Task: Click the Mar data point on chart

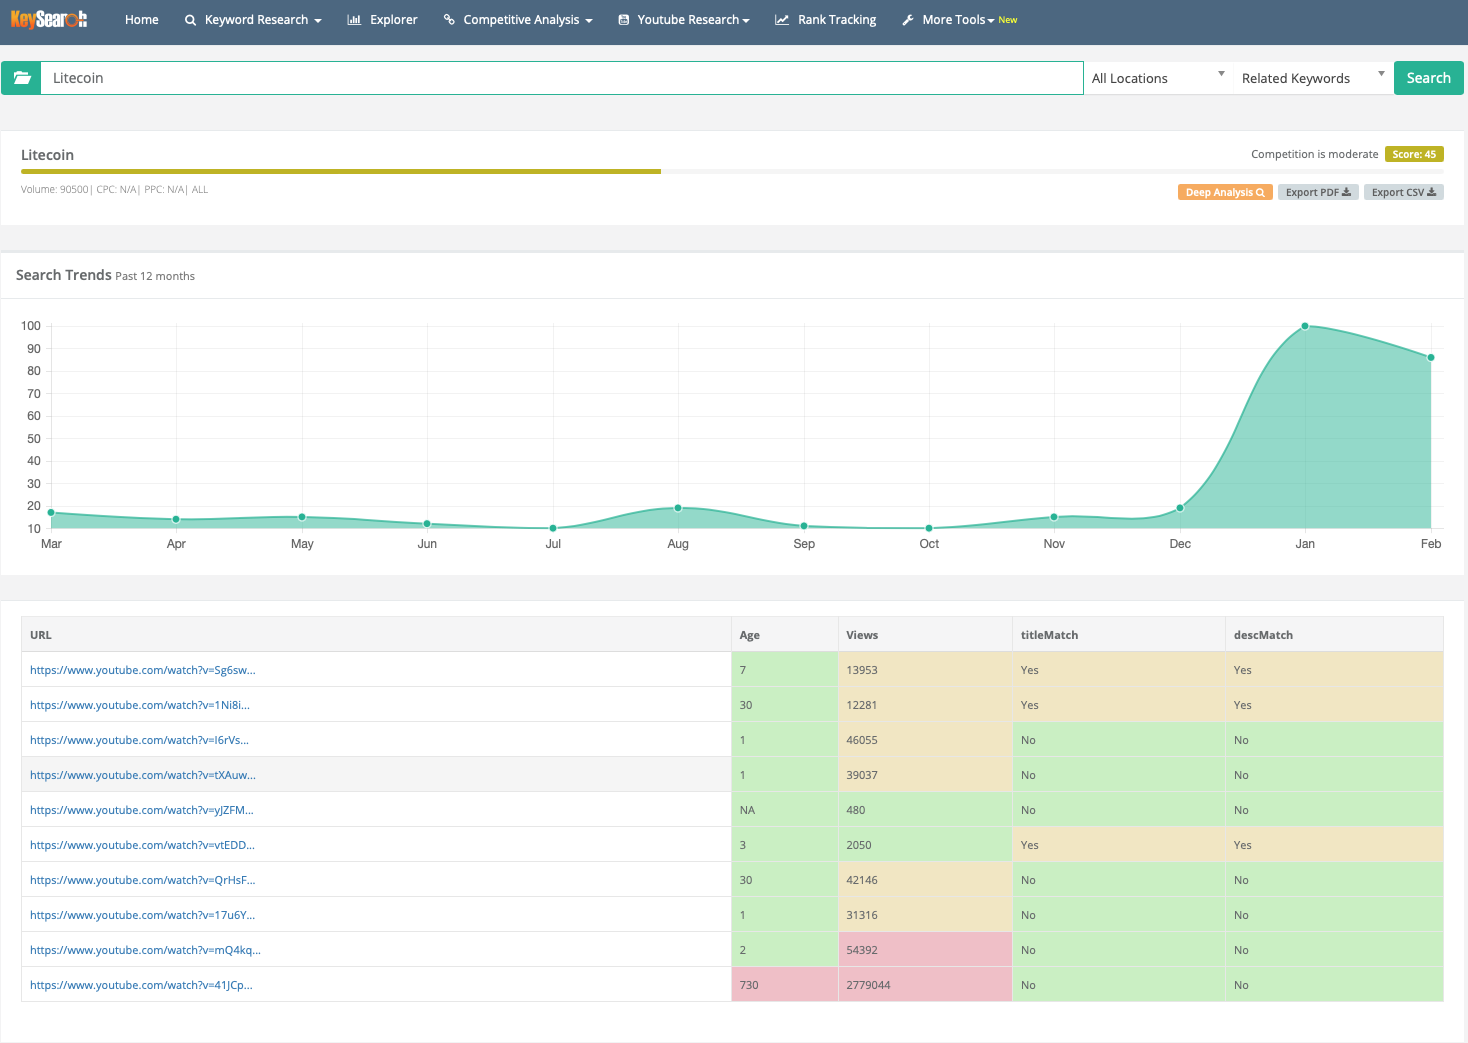Action: (51, 513)
